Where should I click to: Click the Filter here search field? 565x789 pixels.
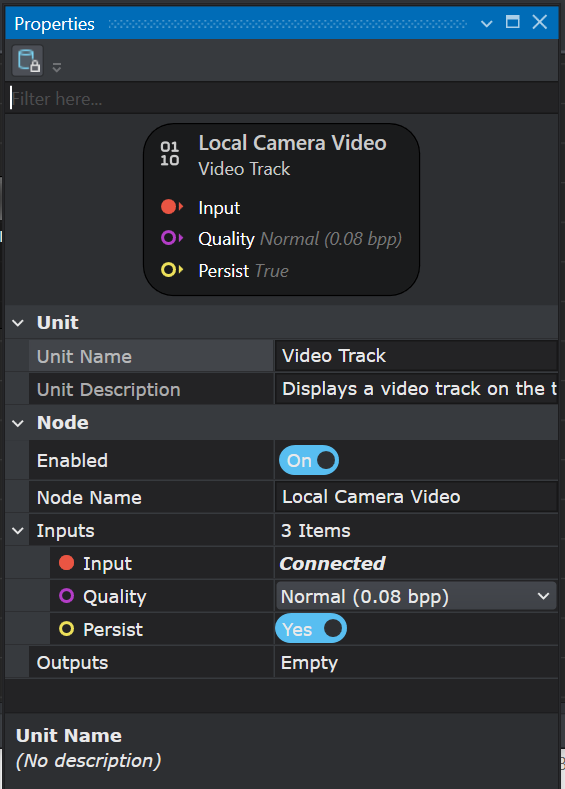(x=284, y=99)
